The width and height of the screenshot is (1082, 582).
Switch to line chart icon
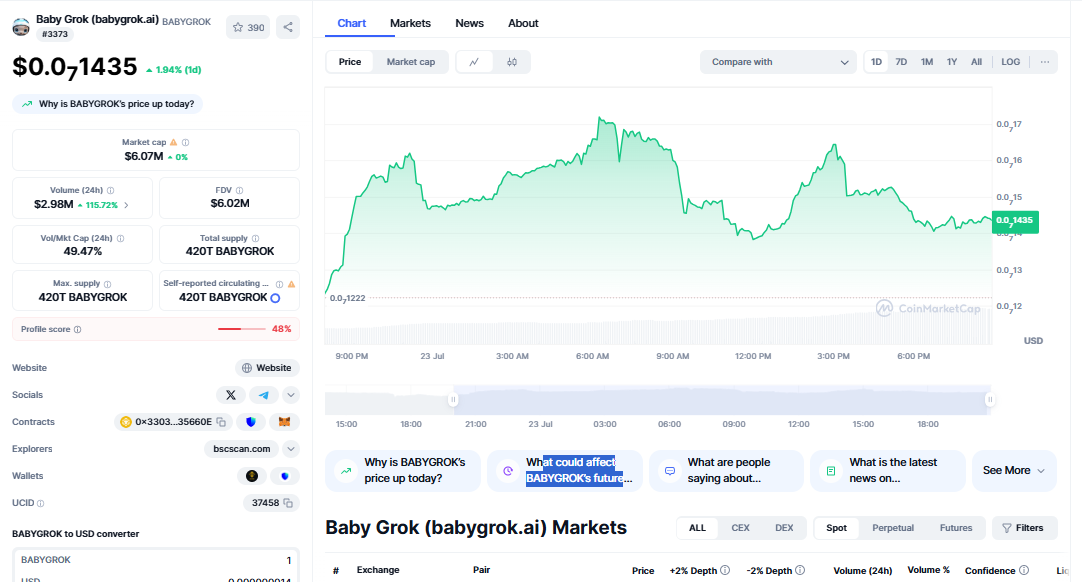(x=474, y=62)
